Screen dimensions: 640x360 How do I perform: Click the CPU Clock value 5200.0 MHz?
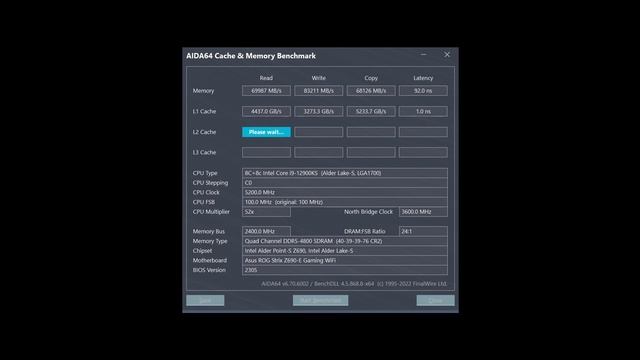pos(345,192)
